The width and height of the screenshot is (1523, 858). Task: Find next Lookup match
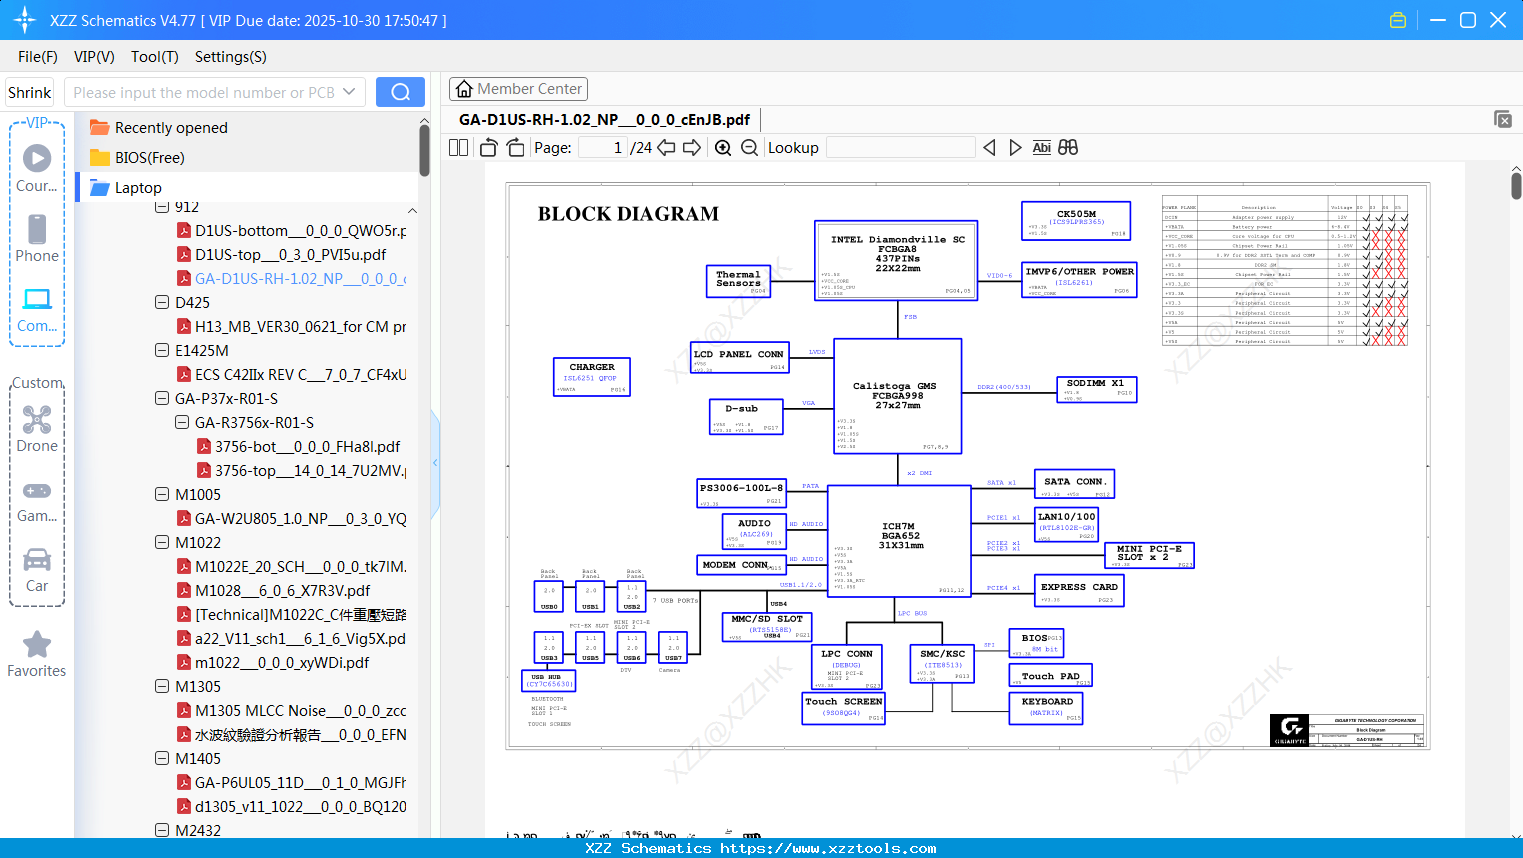click(1015, 147)
